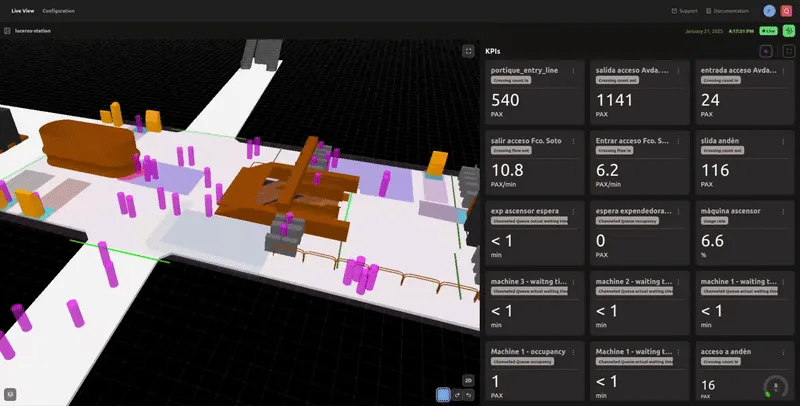Switch to the Configuration tab
Image resolution: width=800 pixels, height=406 pixels.
[58, 11]
